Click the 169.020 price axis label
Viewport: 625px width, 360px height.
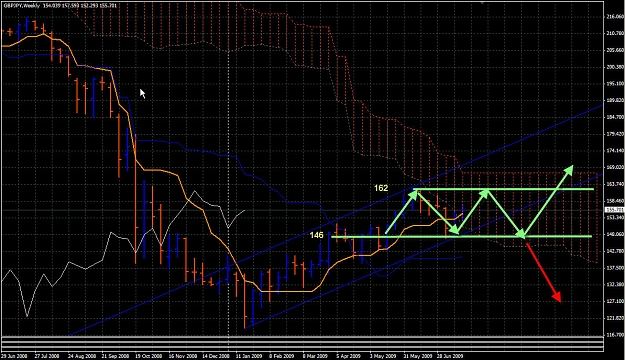[x=615, y=167]
